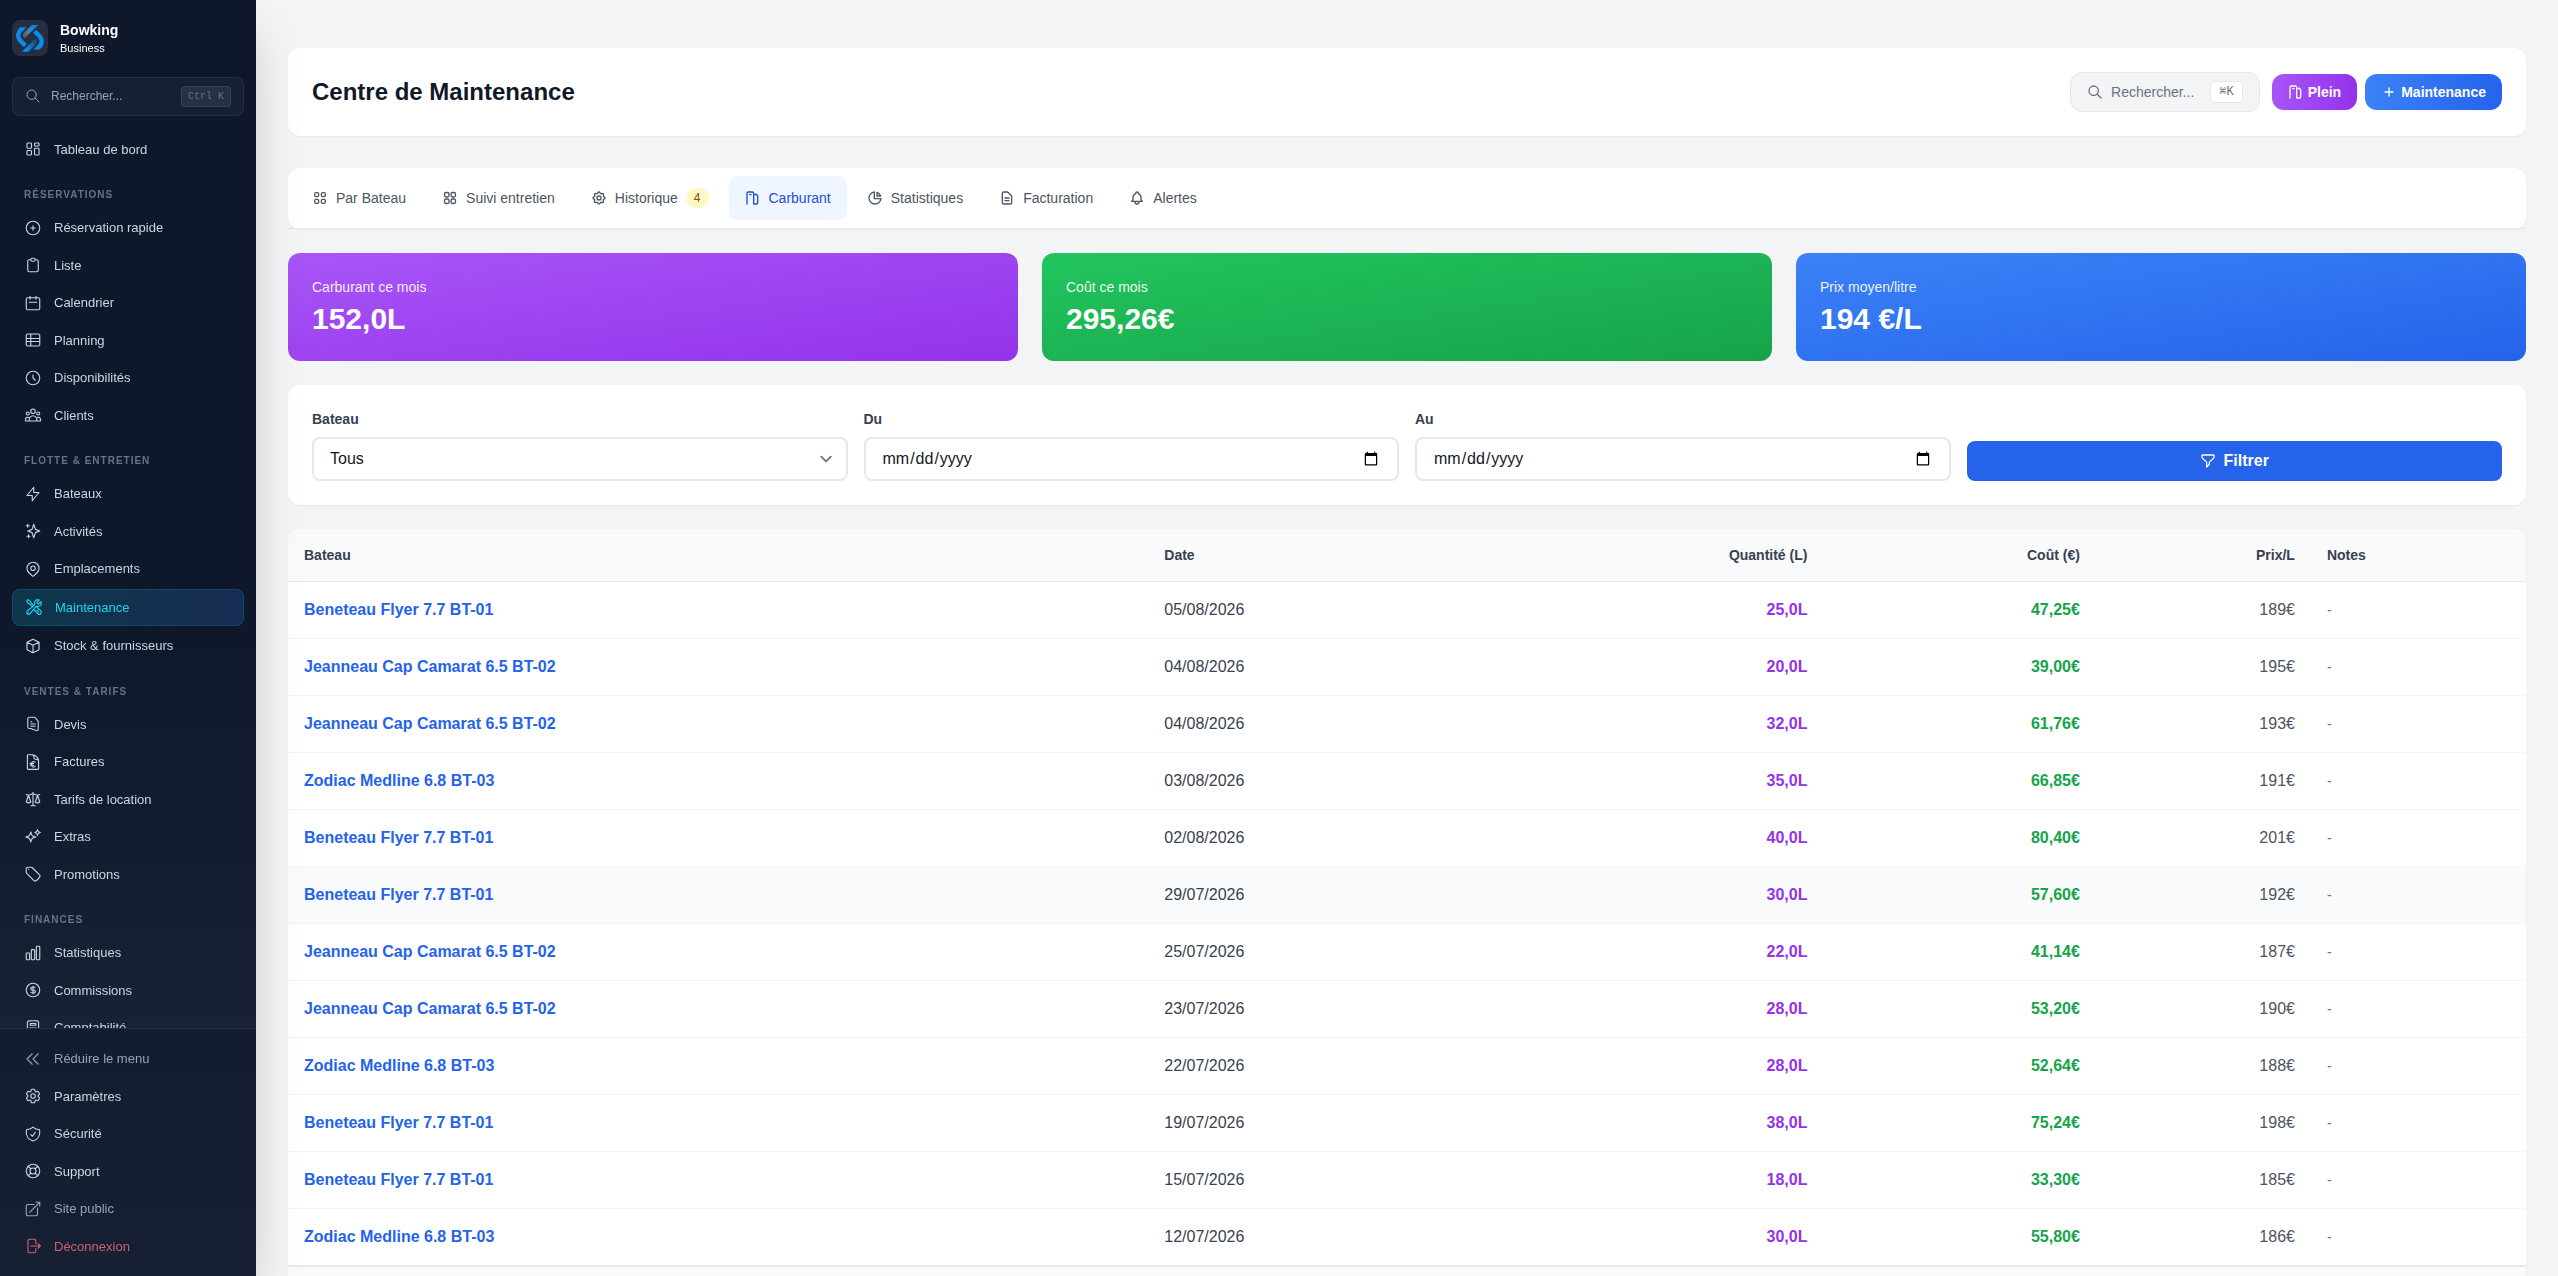The width and height of the screenshot is (2558, 1276).
Task: Open Paramètres via the gear icon
Action: tap(33, 1097)
